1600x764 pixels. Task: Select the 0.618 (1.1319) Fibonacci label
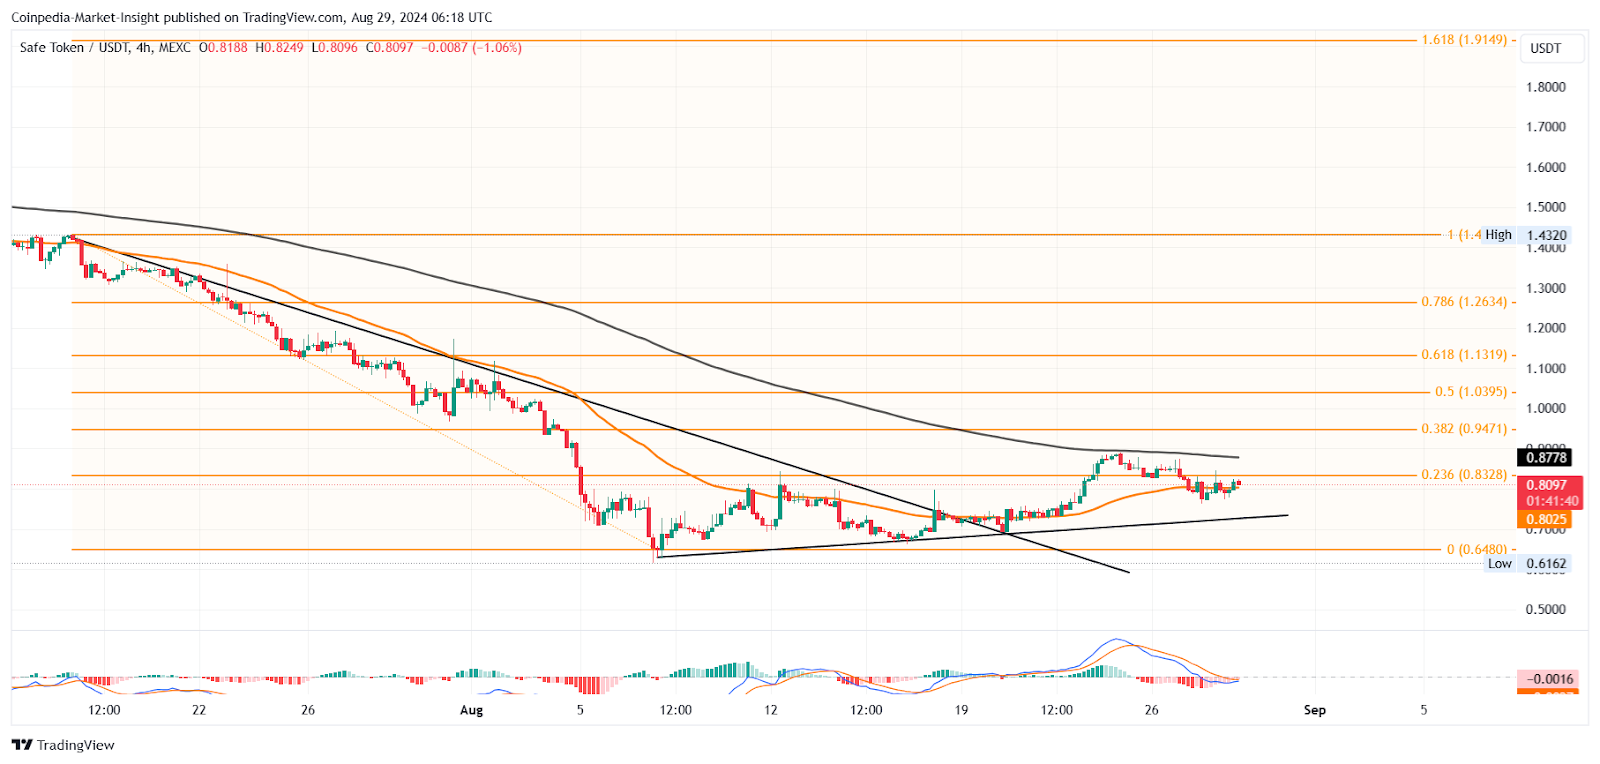click(1464, 354)
